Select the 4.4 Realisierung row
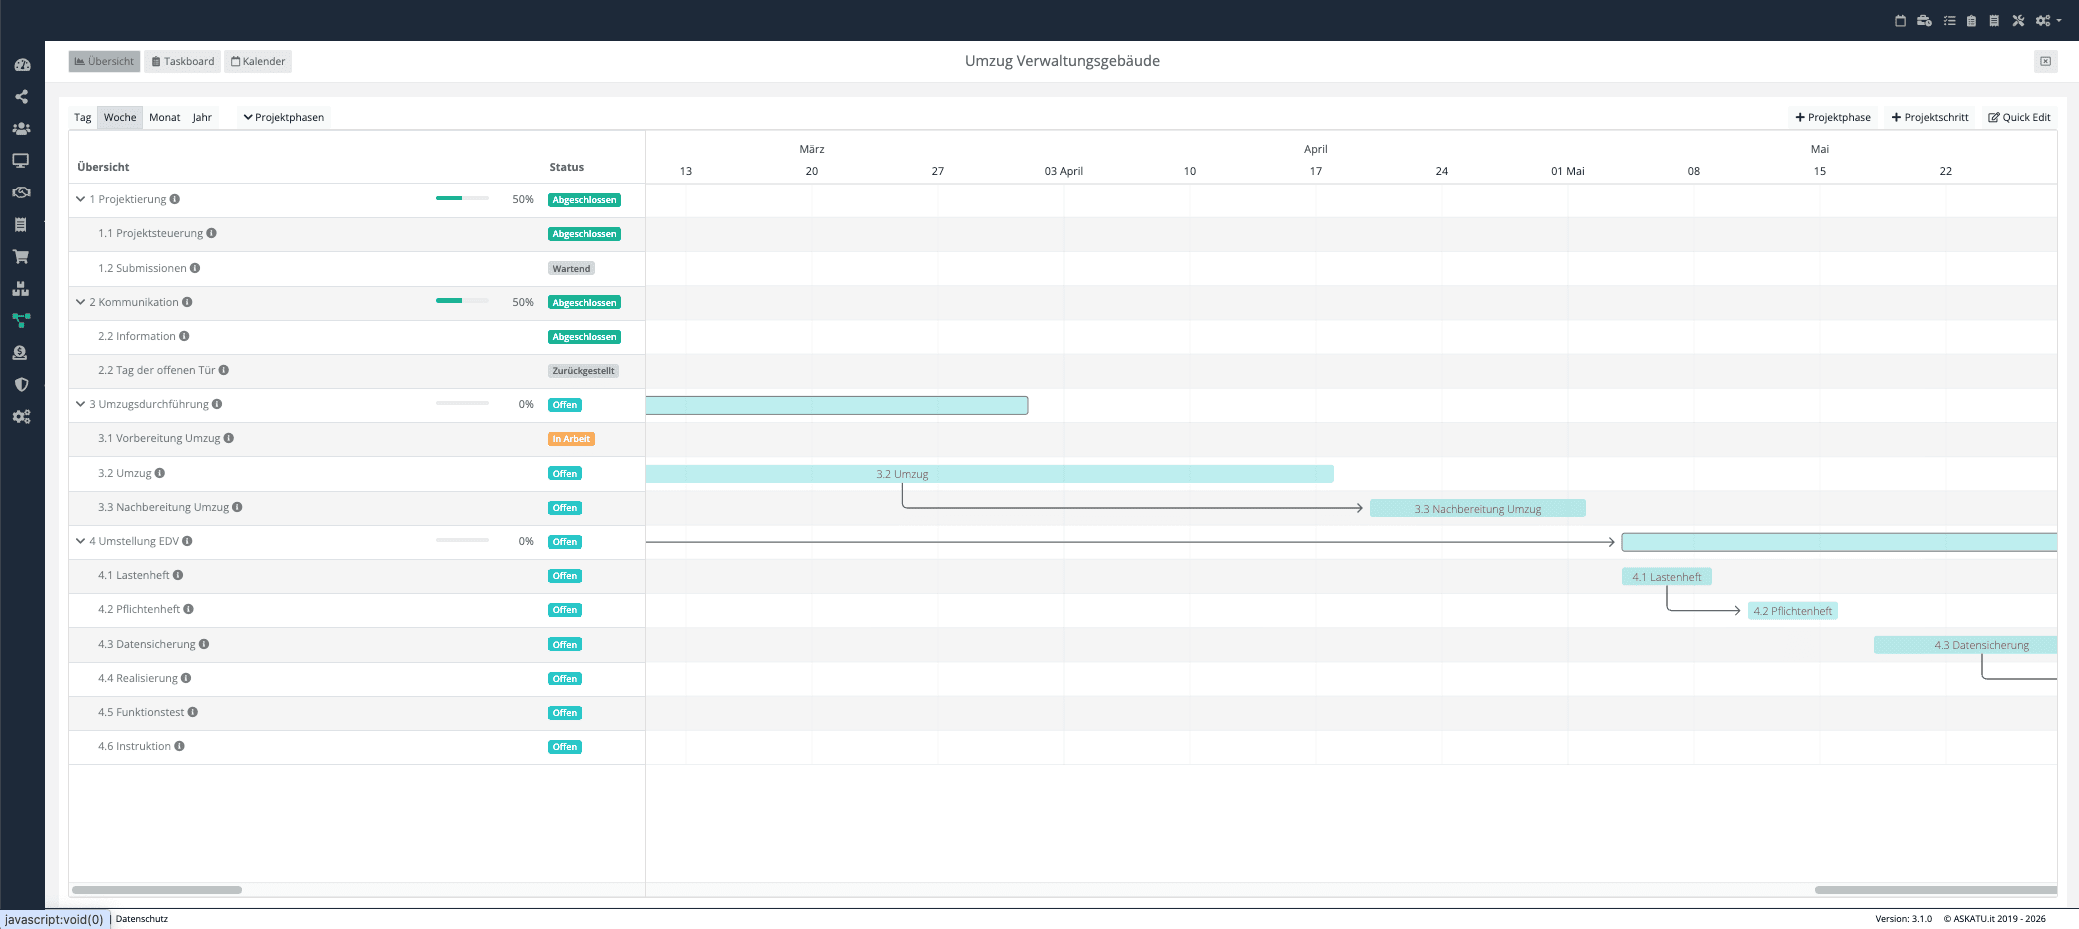This screenshot has width=2079, height=929. point(357,679)
